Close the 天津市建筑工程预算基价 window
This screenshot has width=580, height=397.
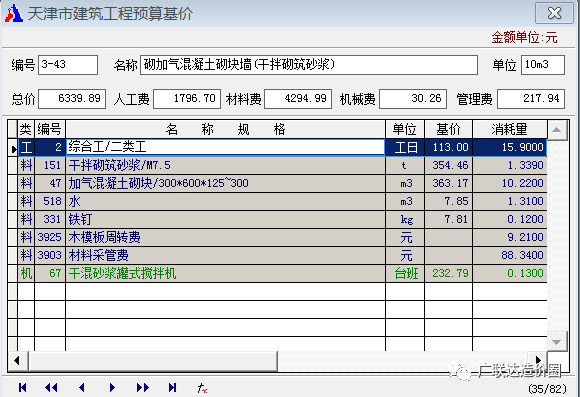click(554, 14)
